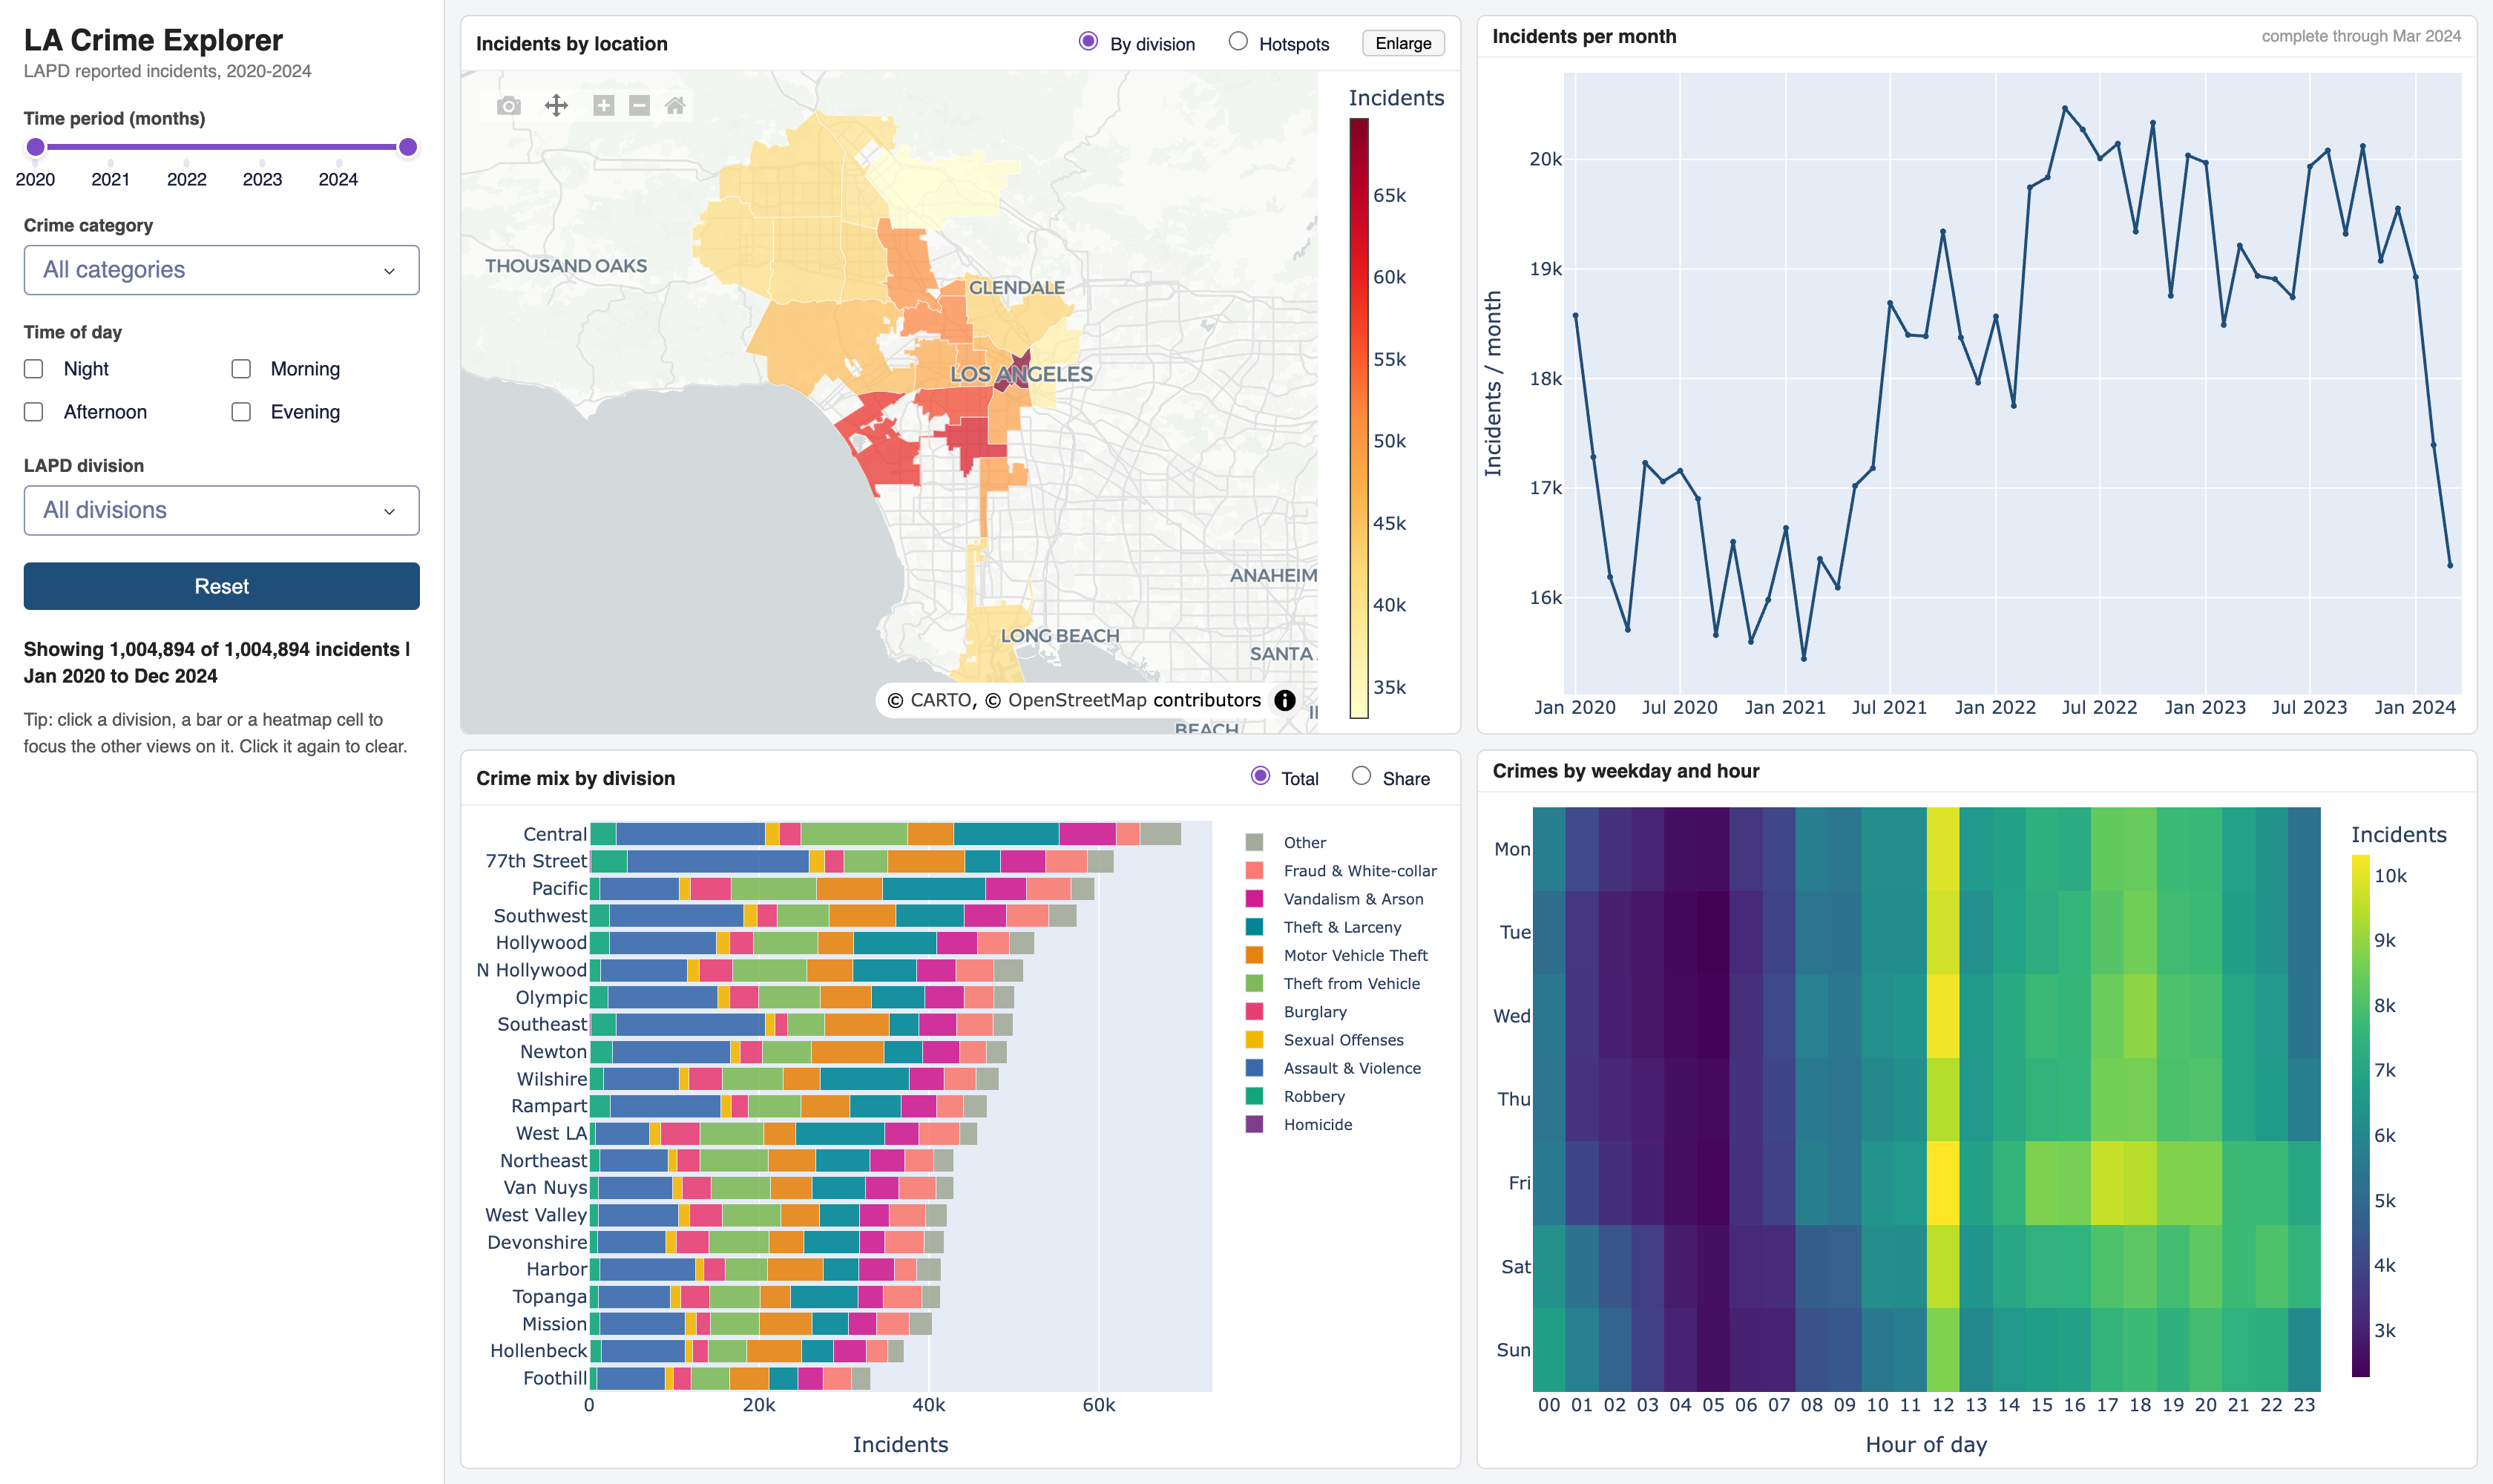Viewport: 2493px width, 1484px height.
Task: Reset map view with home icon
Action: coord(675,106)
